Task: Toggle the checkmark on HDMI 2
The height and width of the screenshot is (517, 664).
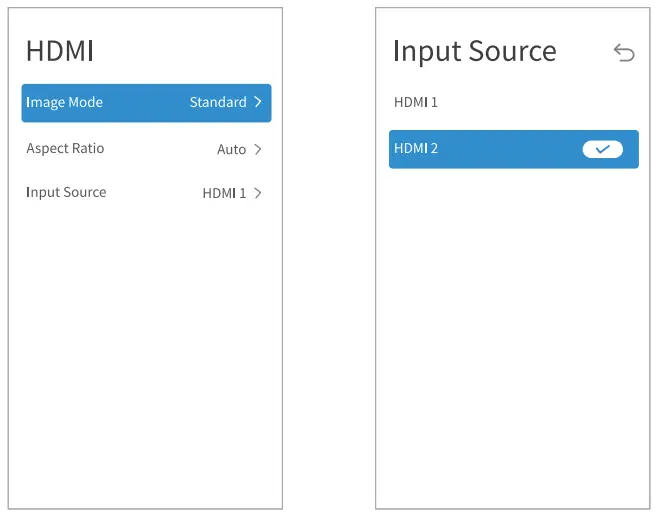Action: point(602,149)
